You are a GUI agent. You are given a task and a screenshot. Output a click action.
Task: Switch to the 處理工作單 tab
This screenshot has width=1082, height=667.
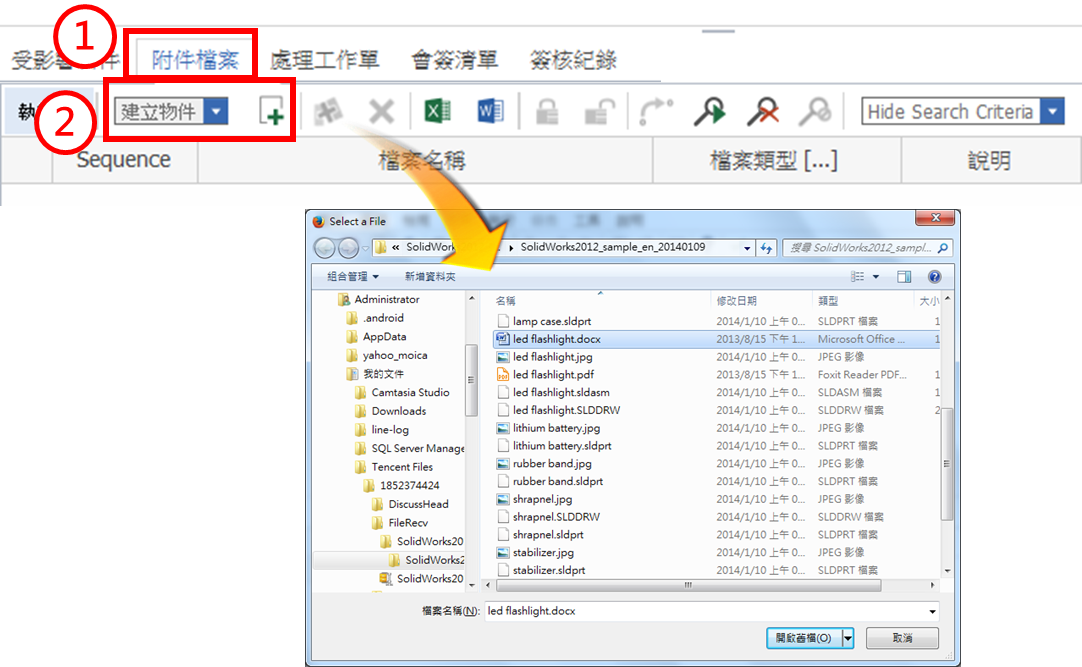pos(325,60)
